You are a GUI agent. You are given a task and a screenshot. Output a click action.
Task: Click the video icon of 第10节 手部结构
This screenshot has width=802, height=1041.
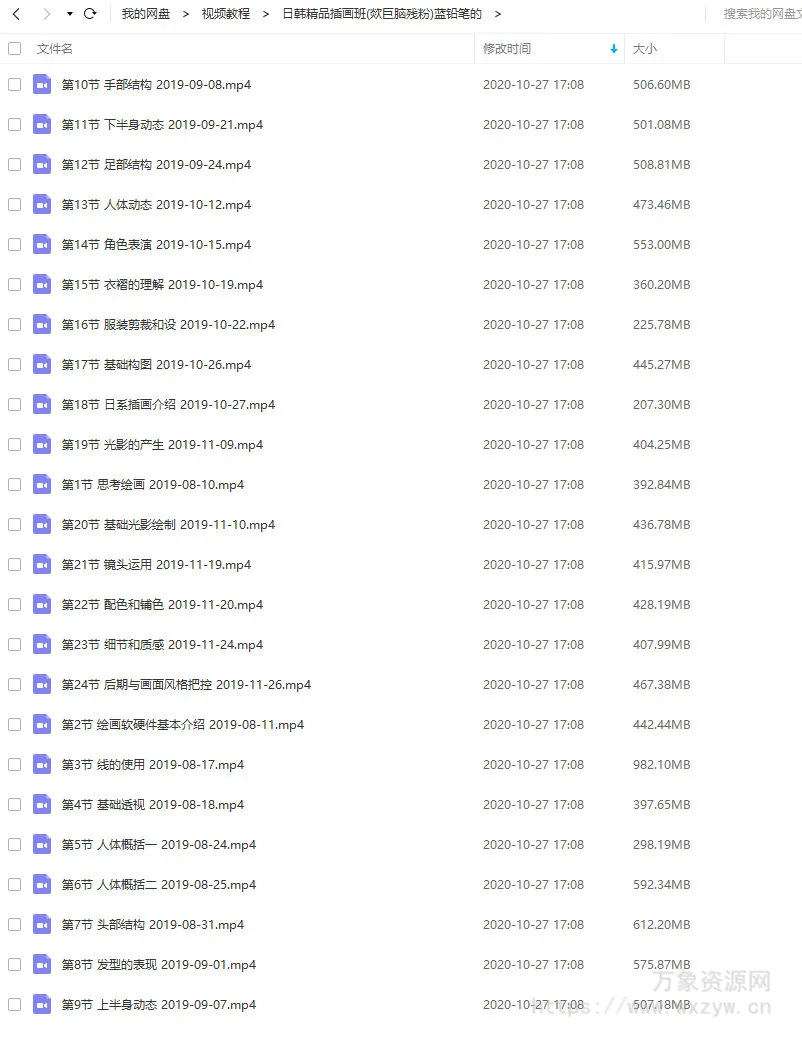click(42, 85)
